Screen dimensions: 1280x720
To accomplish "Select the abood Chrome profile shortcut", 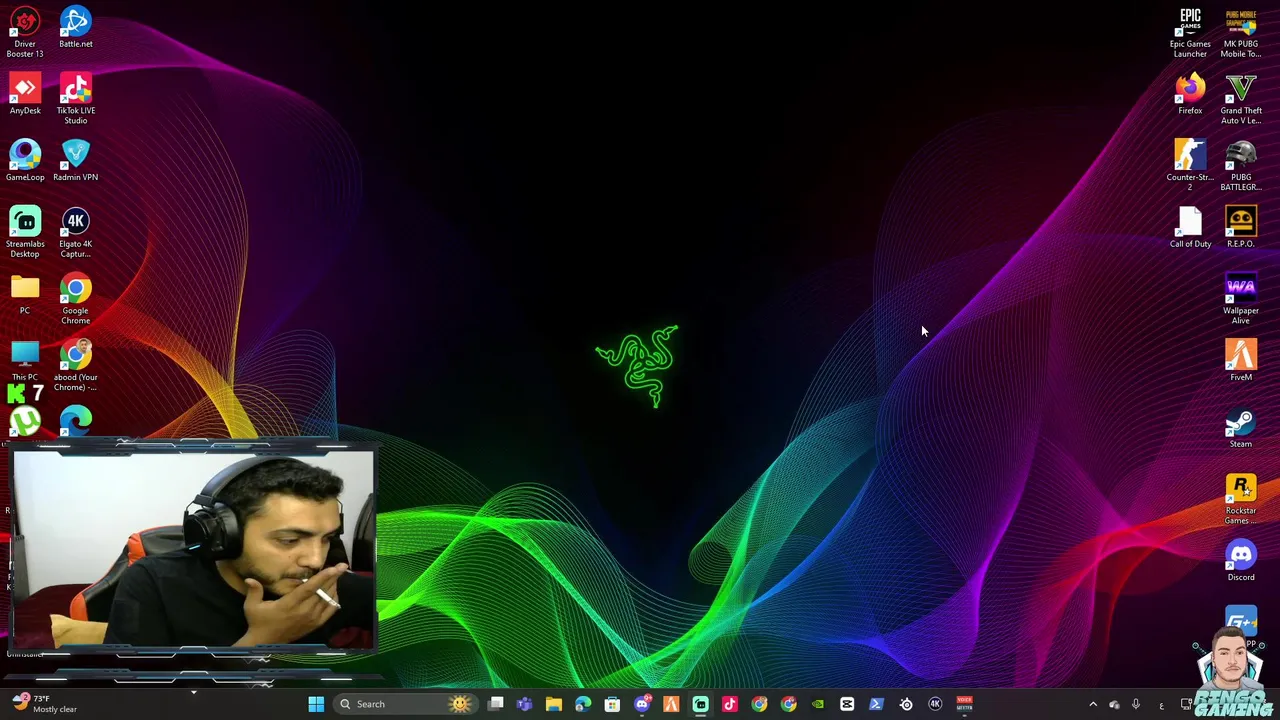I will [x=76, y=365].
